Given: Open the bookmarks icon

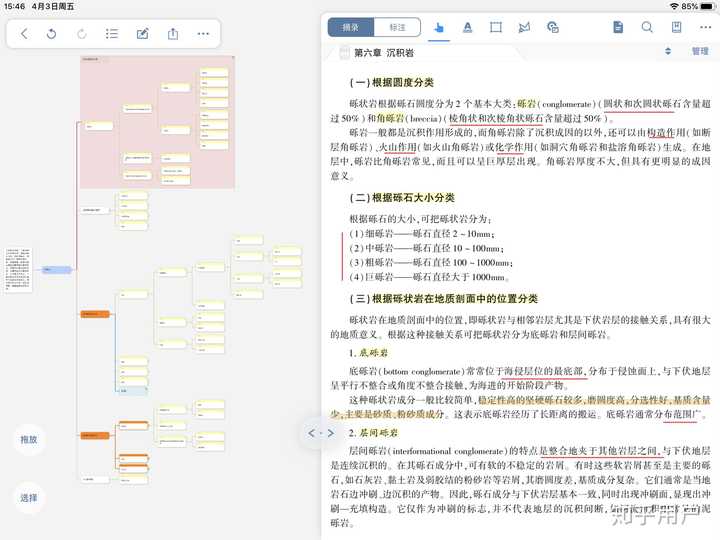Looking at the screenshot, I should pyautogui.click(x=676, y=28).
